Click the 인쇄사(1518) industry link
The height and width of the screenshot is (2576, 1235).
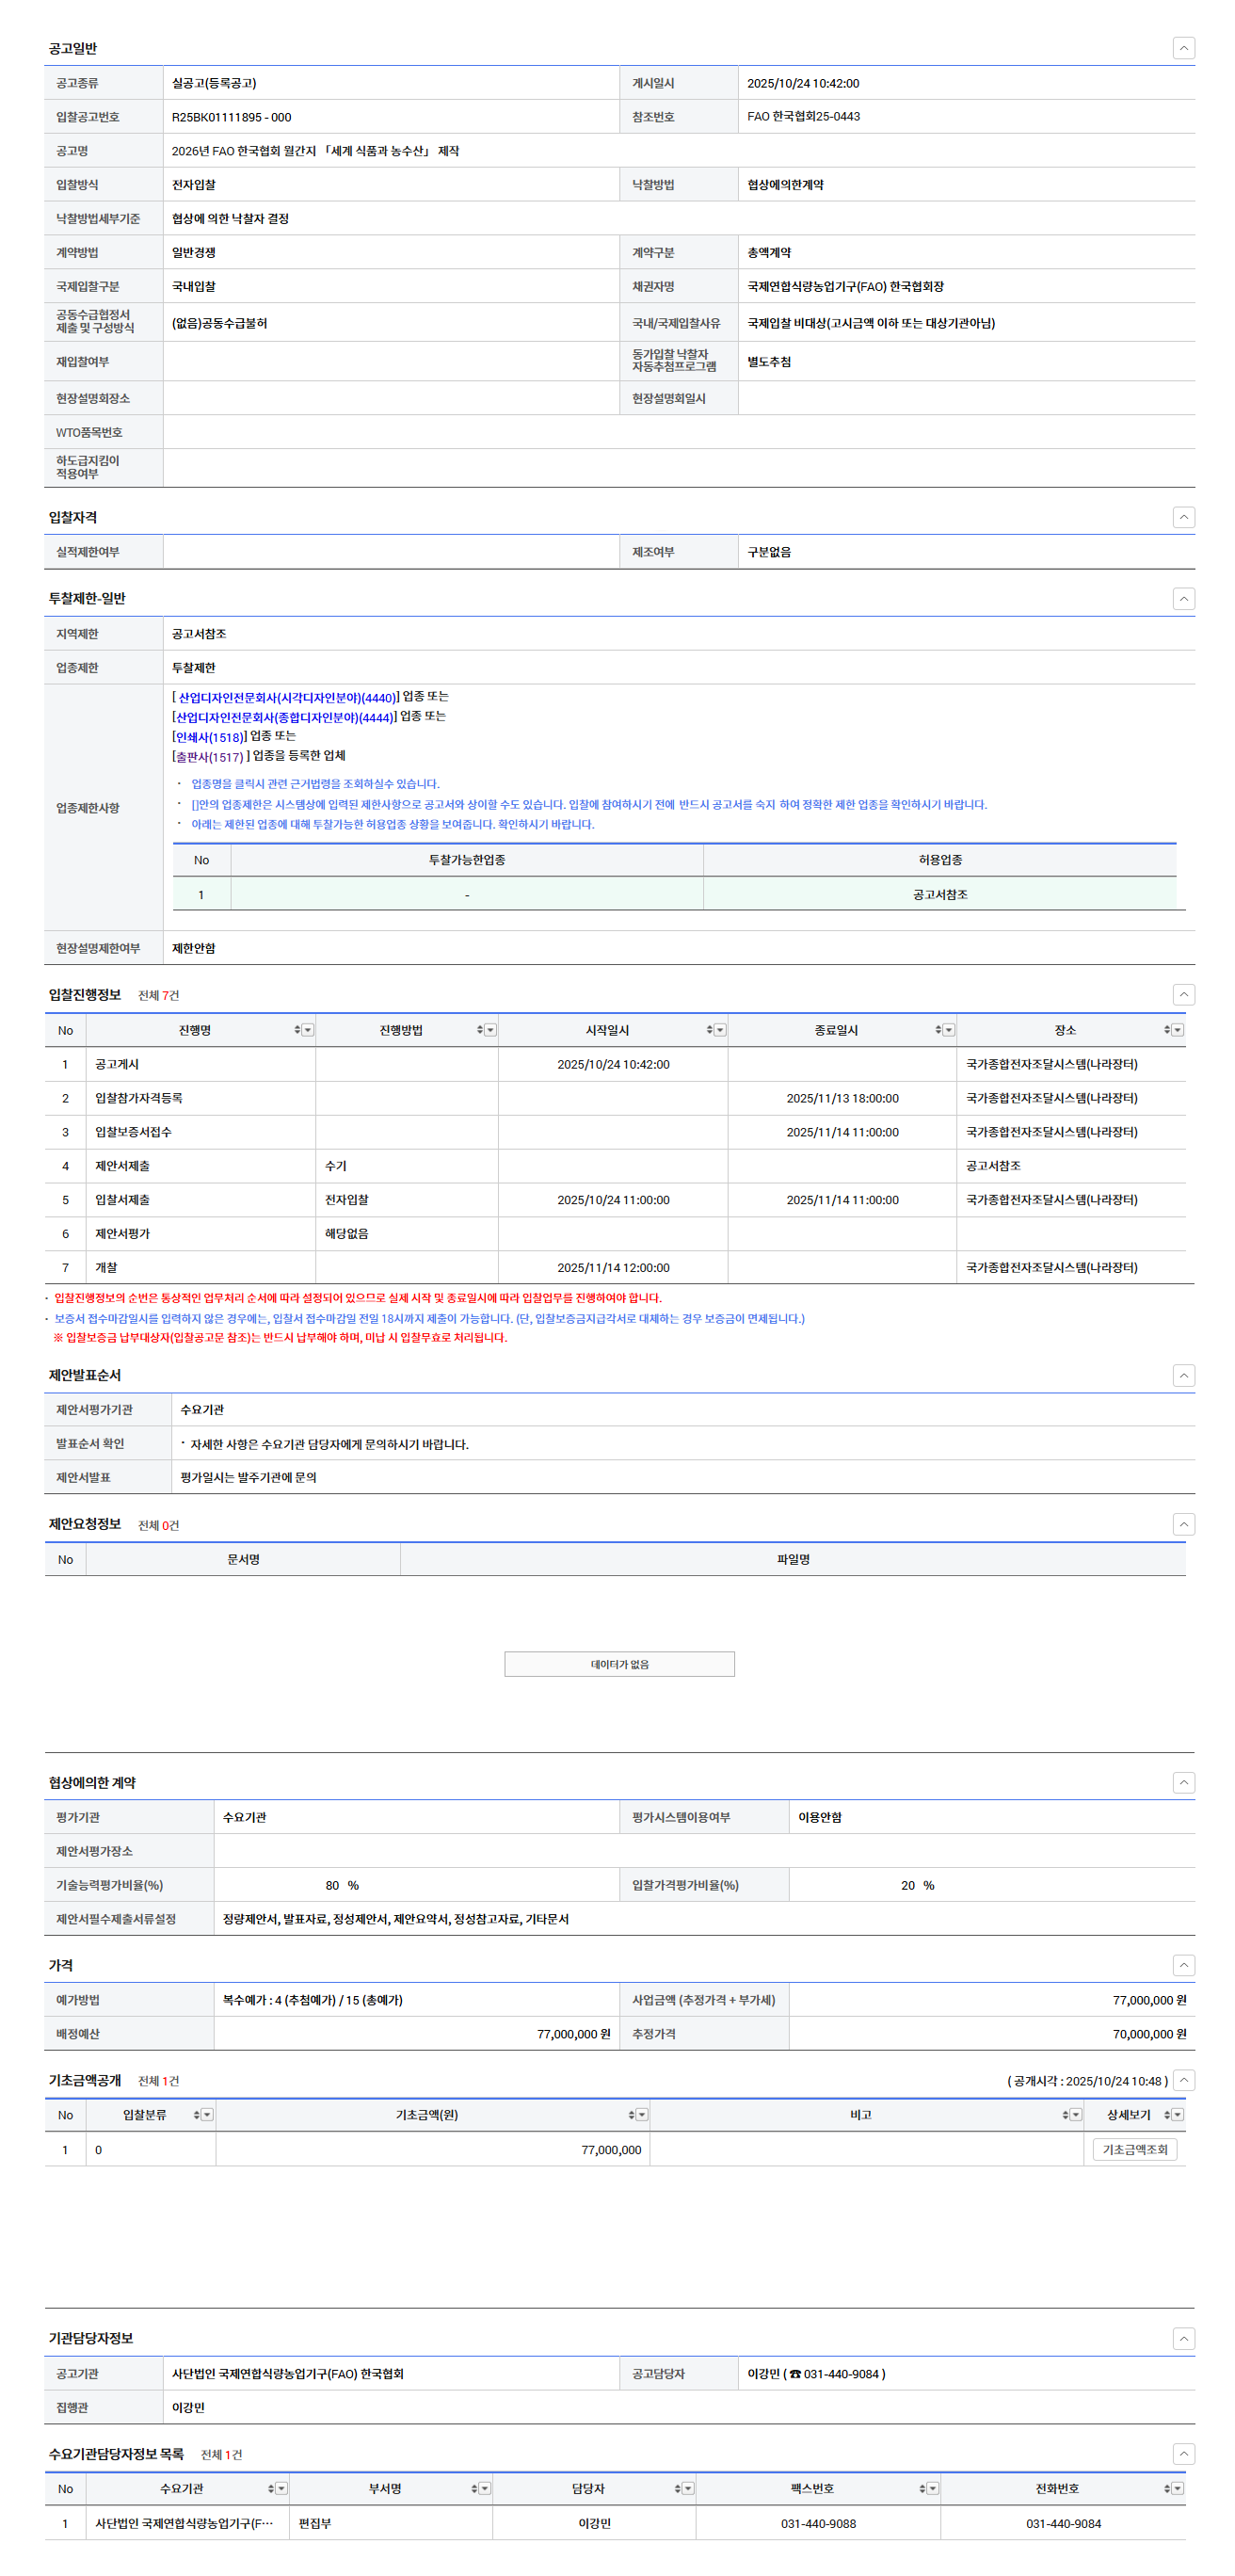209,737
